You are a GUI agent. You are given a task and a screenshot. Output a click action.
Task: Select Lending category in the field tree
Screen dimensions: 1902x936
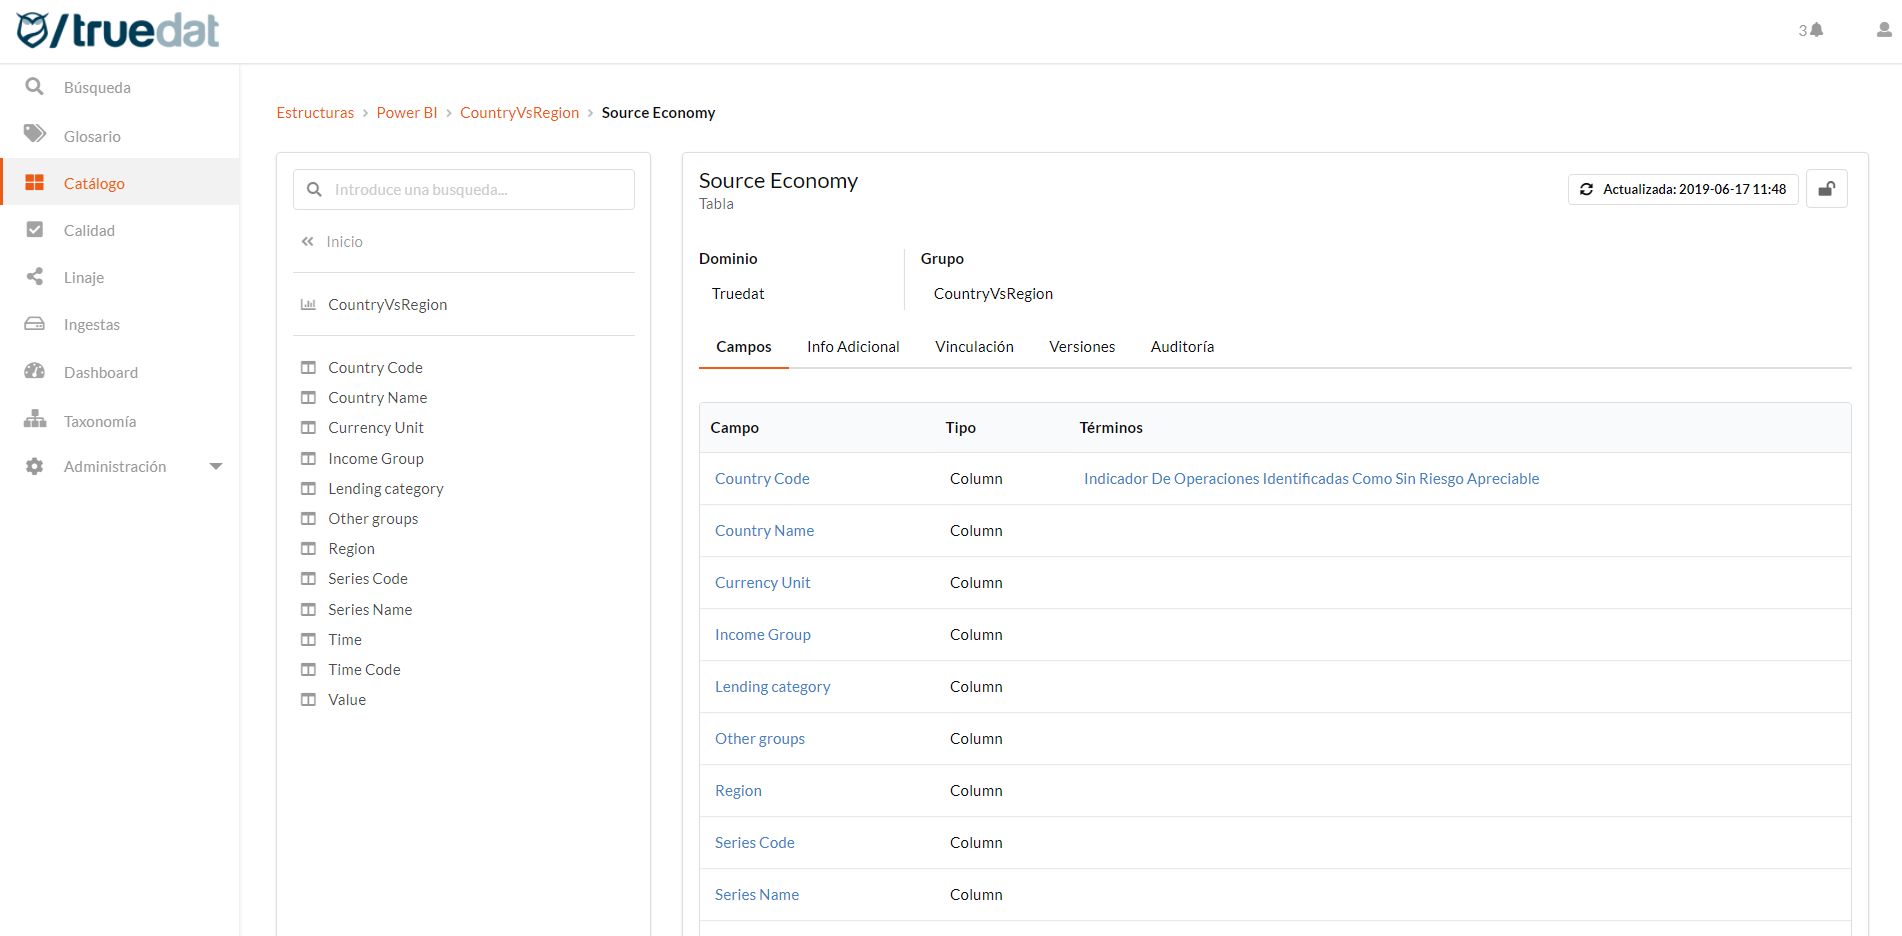click(x=385, y=488)
